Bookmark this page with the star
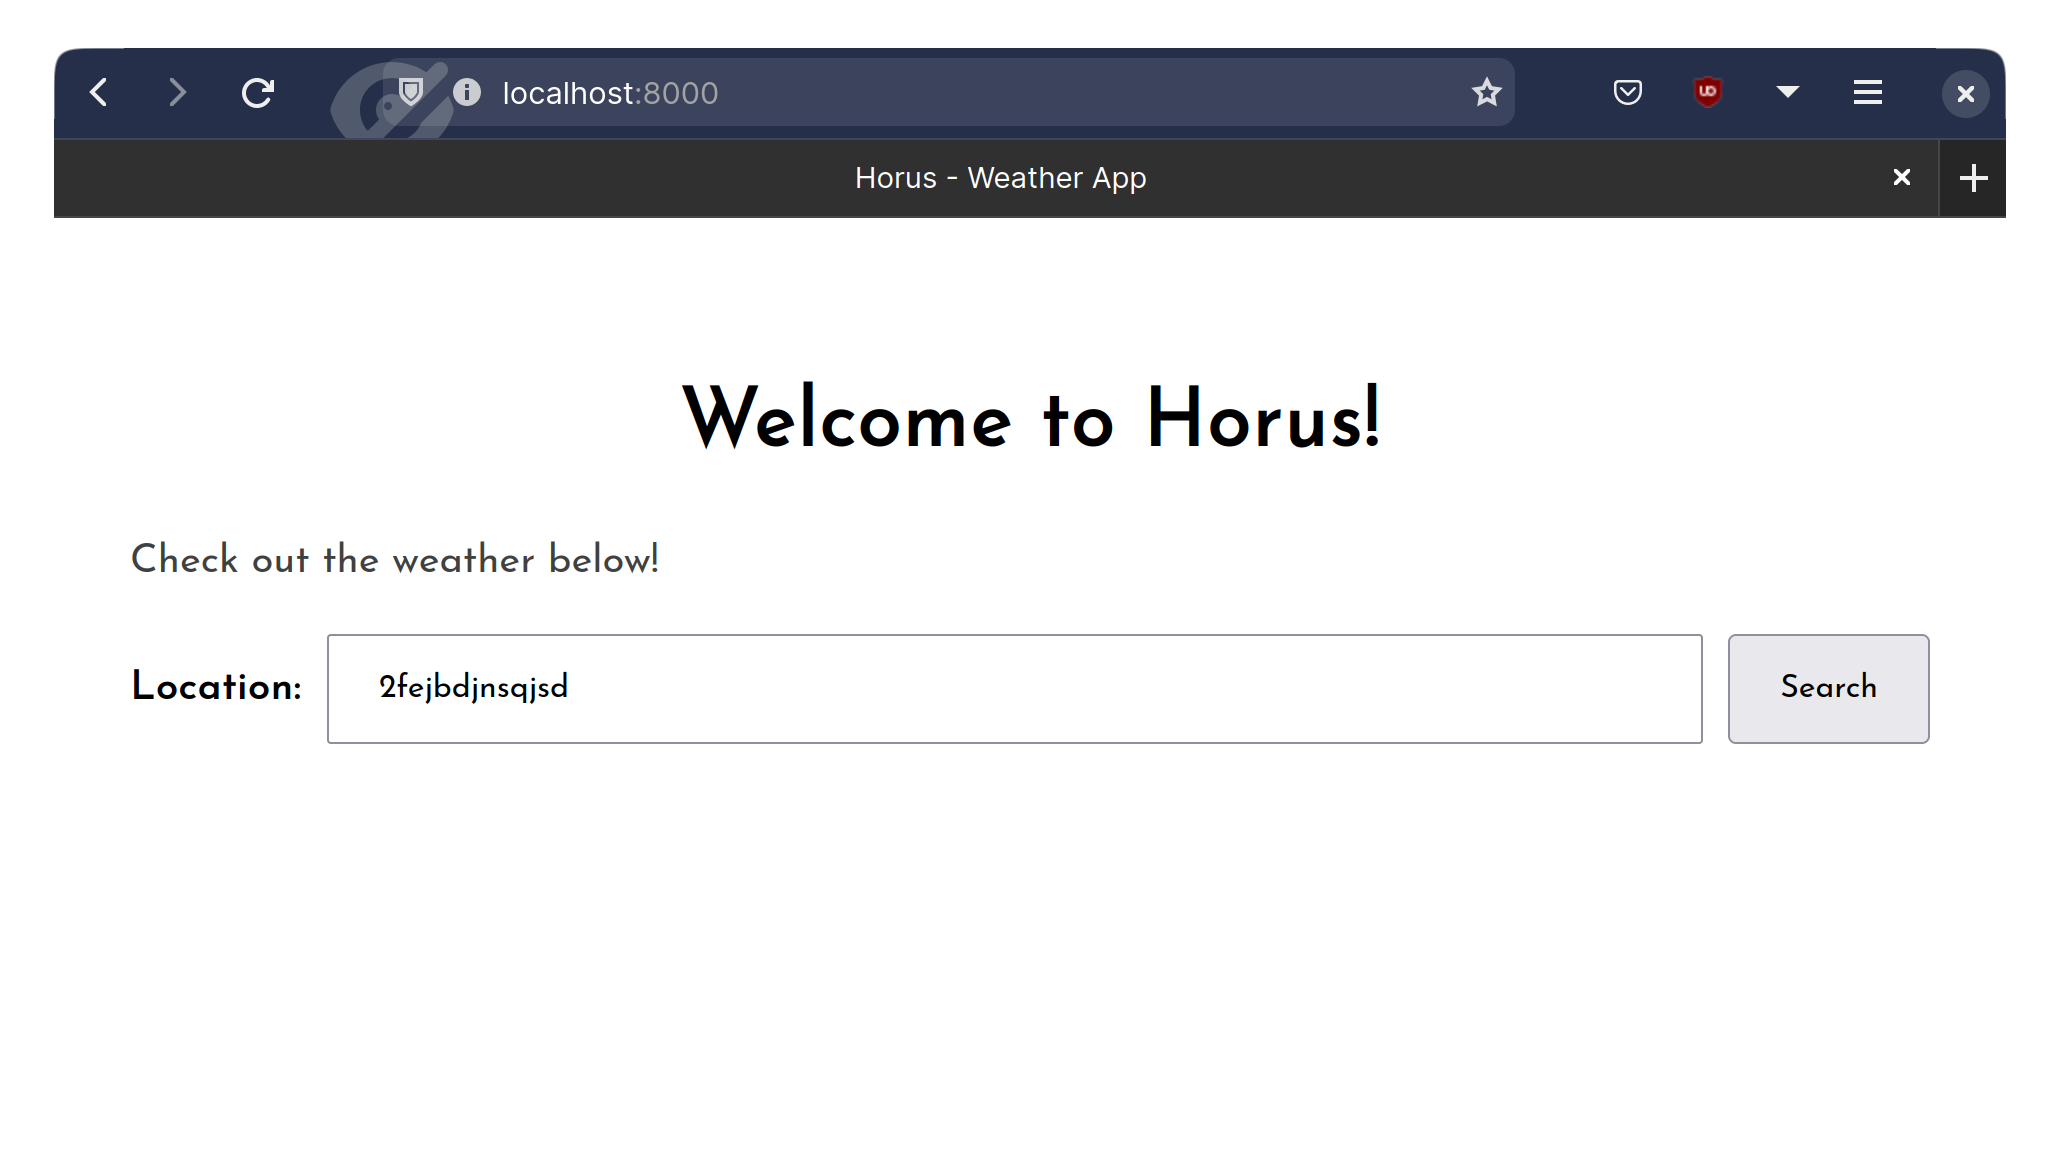 pos(1486,93)
